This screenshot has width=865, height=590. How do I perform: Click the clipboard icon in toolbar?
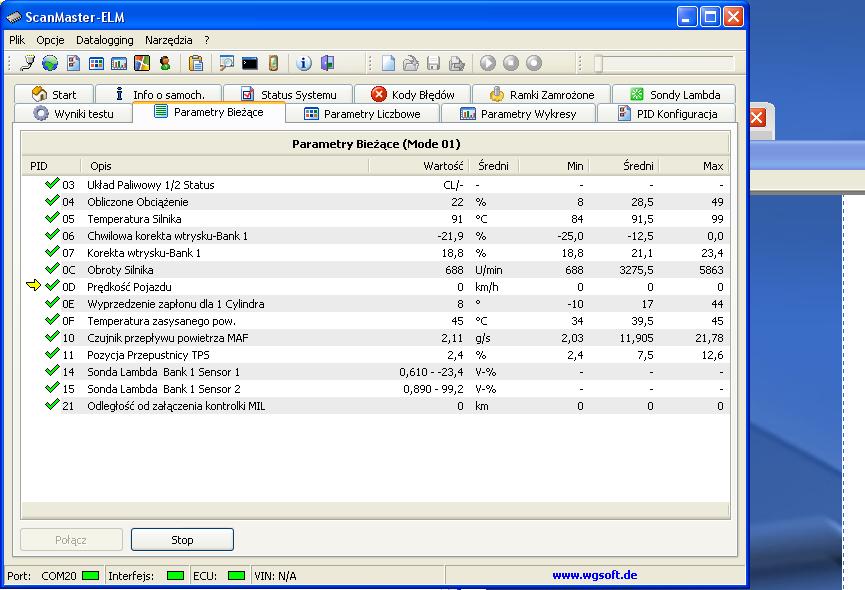tap(196, 64)
